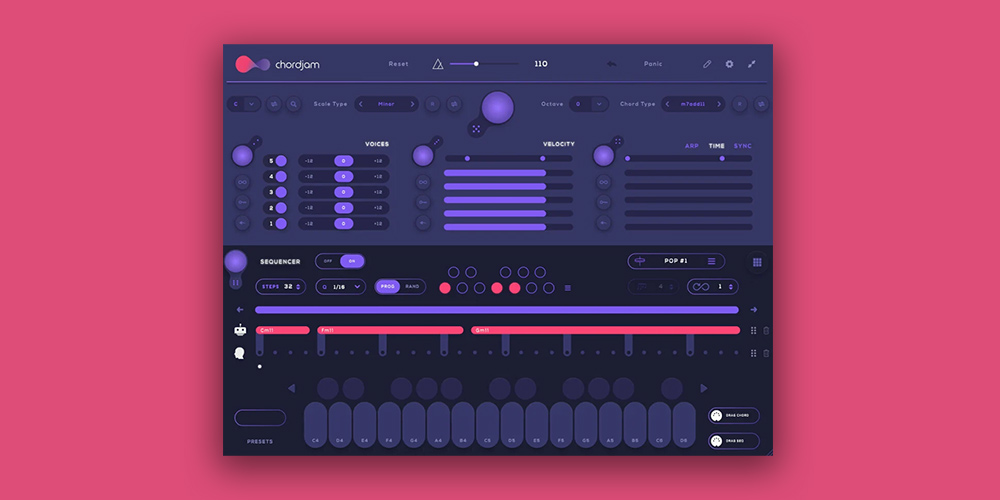This screenshot has height=500, width=1000.
Task: Click the metronome icon next to tempo
Action: click(x=437, y=64)
